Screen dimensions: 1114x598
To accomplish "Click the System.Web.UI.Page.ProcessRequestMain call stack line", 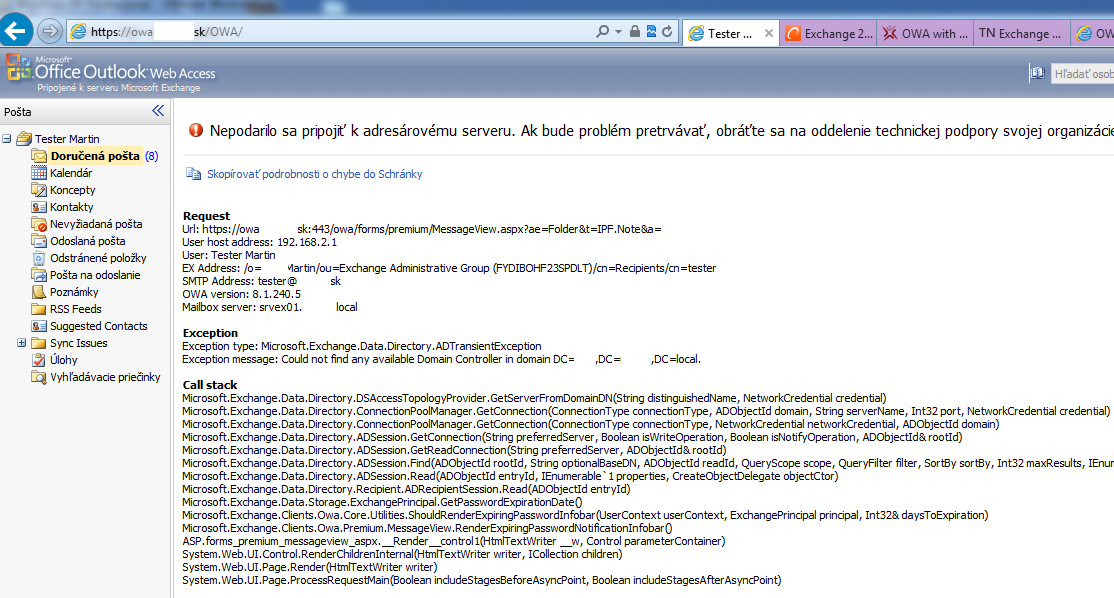I will pos(482,580).
